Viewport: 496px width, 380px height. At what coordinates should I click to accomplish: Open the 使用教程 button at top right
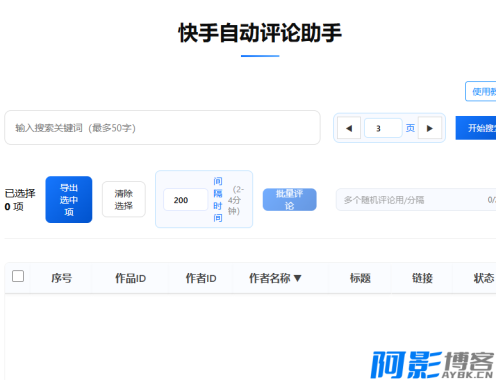[481, 91]
